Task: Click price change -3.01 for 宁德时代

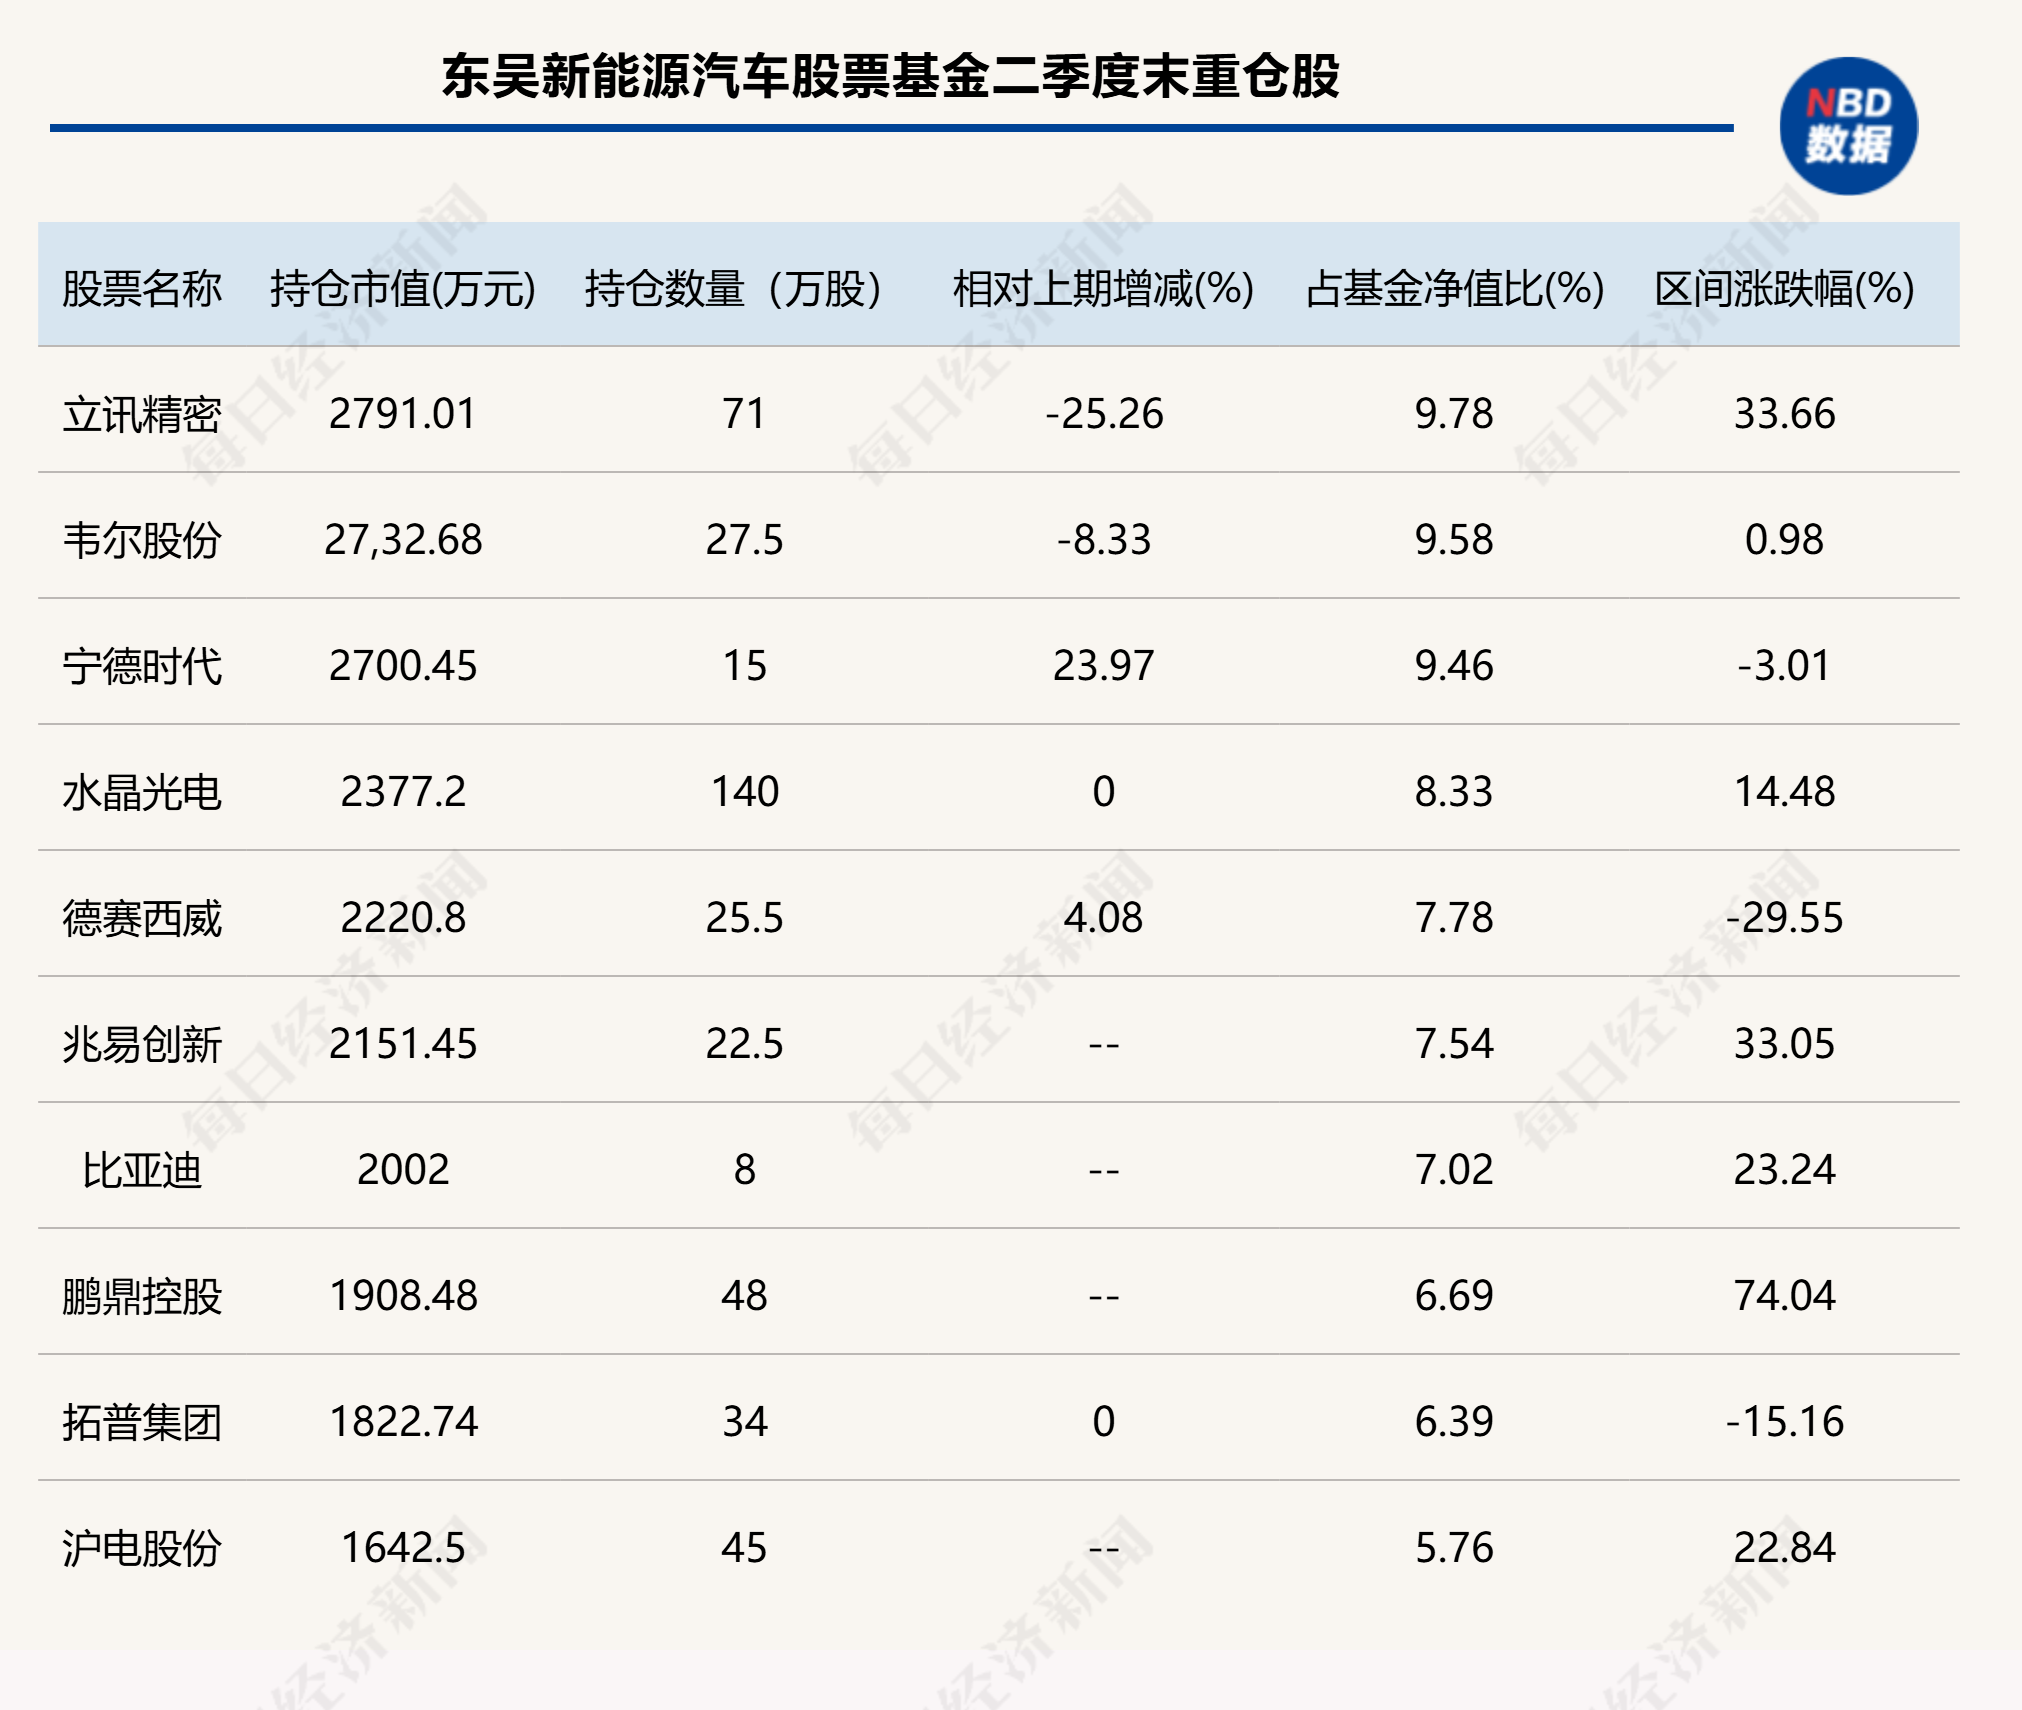Action: pyautogui.click(x=1785, y=666)
